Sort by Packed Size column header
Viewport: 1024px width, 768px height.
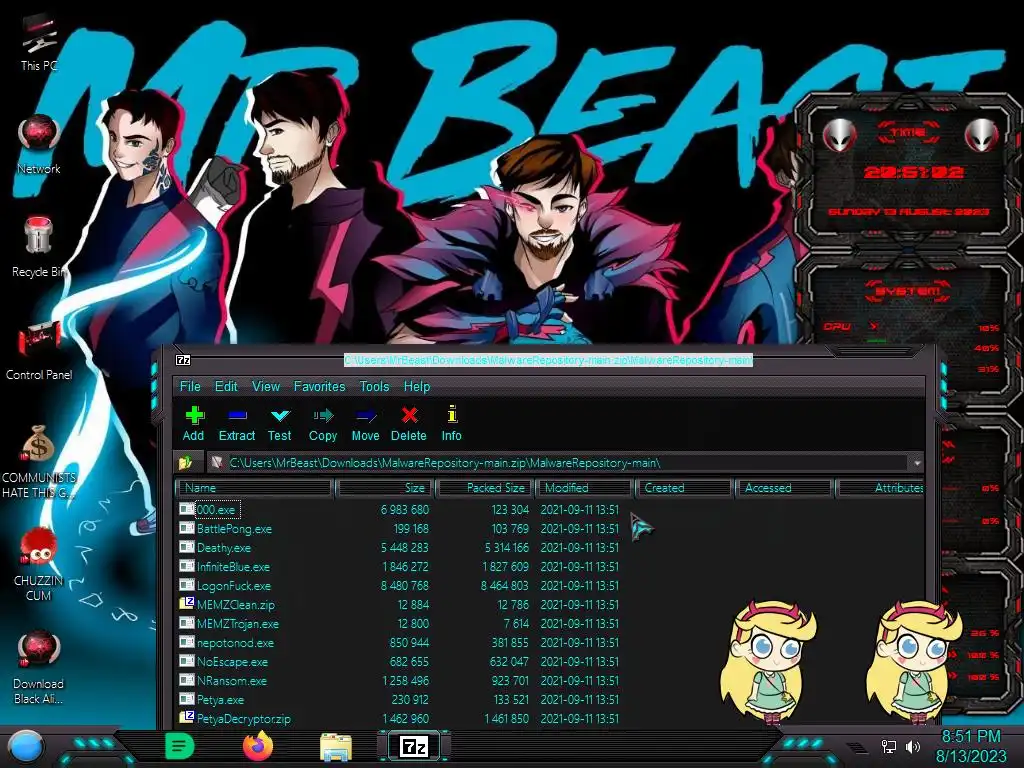[x=485, y=488]
